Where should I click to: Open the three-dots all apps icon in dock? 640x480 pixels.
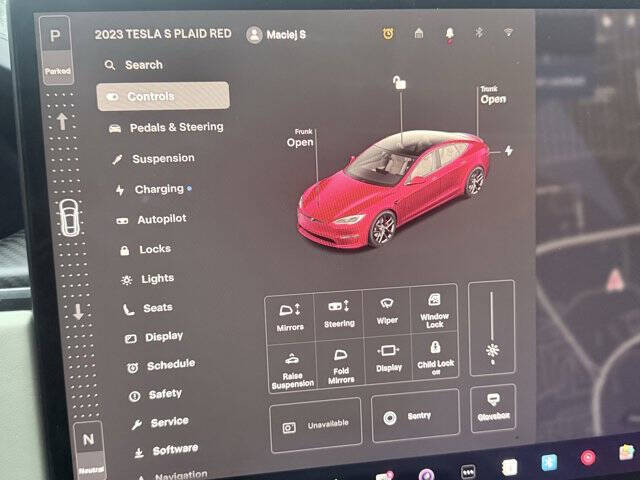[x=468, y=471]
